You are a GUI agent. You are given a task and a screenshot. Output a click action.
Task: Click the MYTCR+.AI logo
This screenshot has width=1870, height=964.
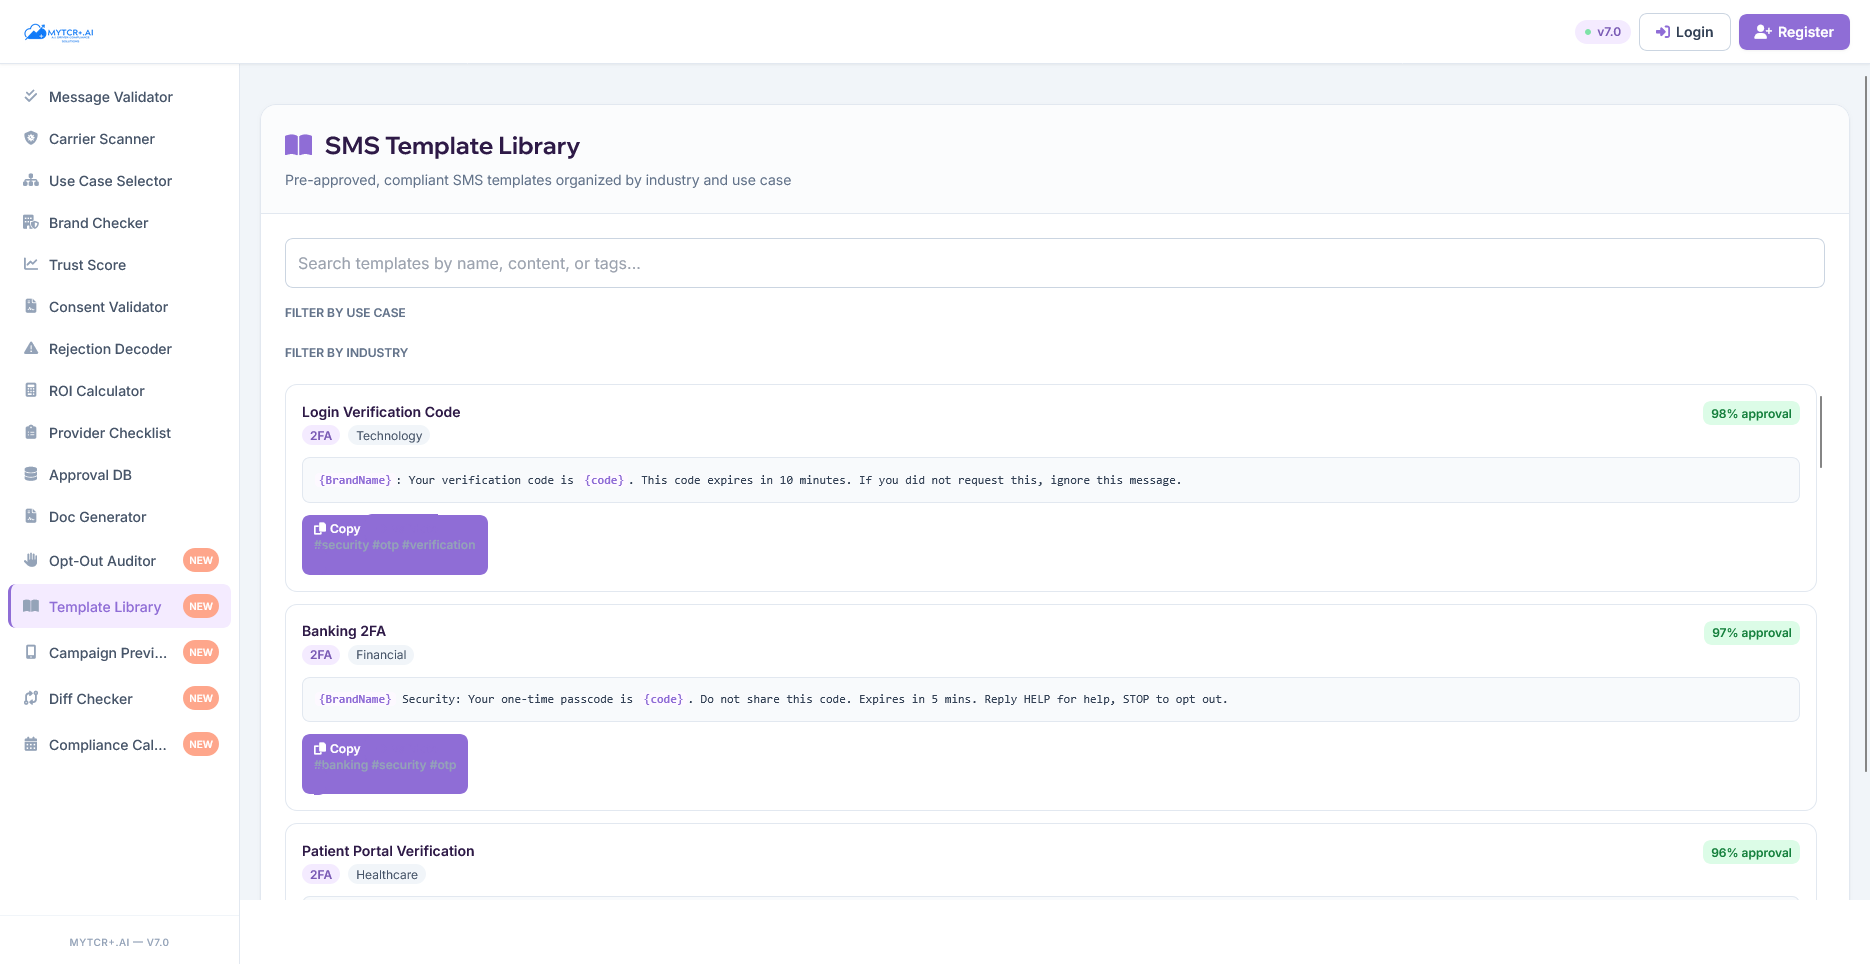59,31
